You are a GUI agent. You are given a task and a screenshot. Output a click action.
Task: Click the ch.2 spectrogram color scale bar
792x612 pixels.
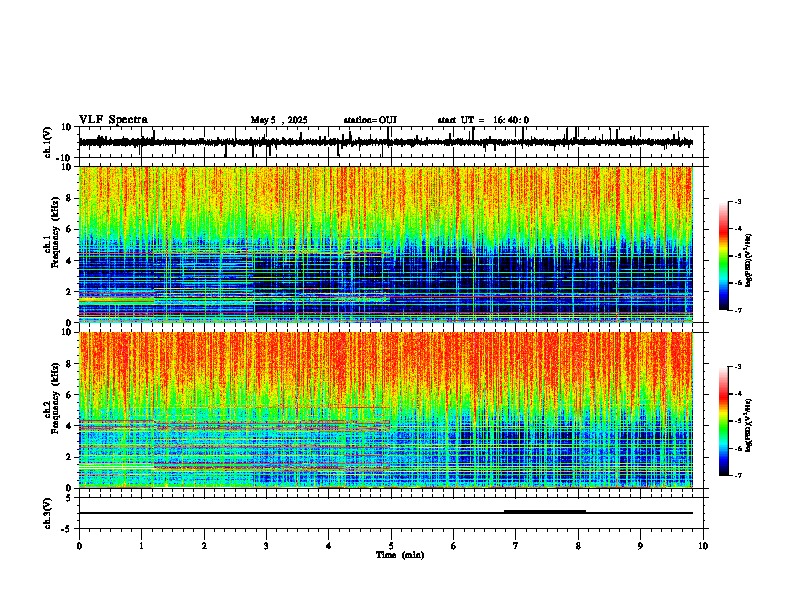723,421
